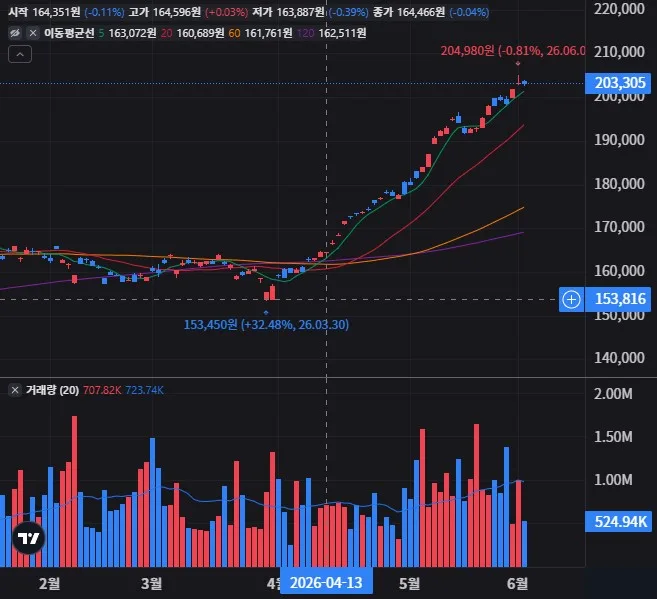Click the moving average line label 이동평균선
Image resolution: width=657 pixels, height=599 pixels.
pyautogui.click(x=69, y=33)
